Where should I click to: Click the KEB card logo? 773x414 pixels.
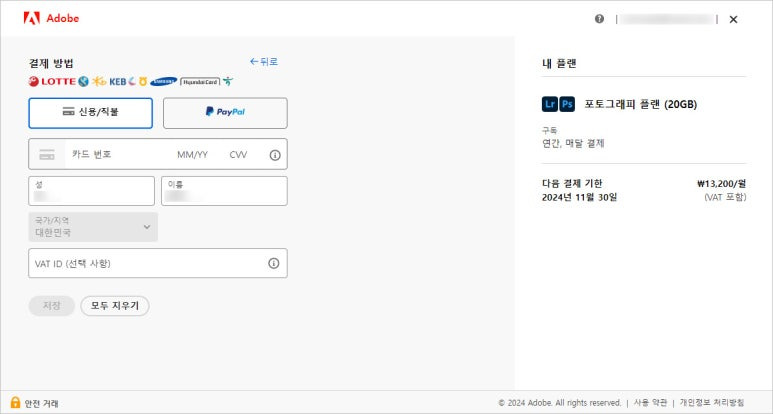pos(118,81)
